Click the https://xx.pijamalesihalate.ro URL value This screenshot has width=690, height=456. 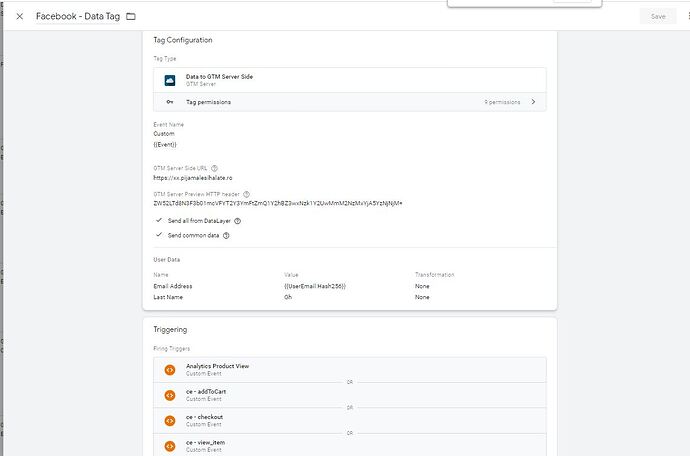(x=193, y=178)
